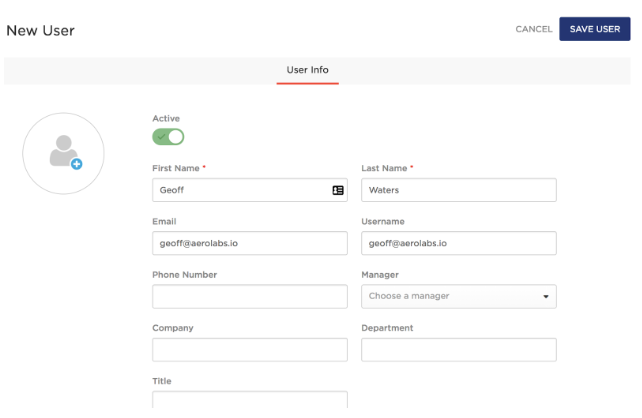Click the Last Name label
642x418 pixels.
(384, 168)
